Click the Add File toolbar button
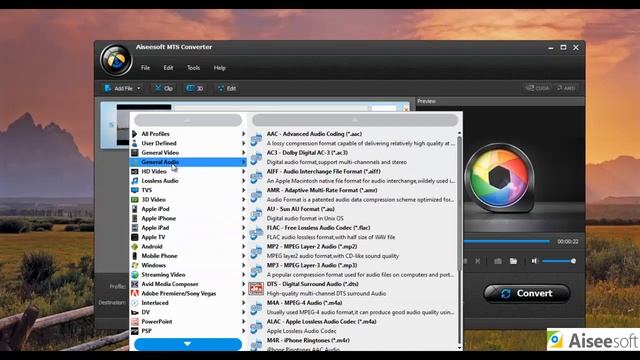640x360 pixels. pyautogui.click(x=119, y=88)
